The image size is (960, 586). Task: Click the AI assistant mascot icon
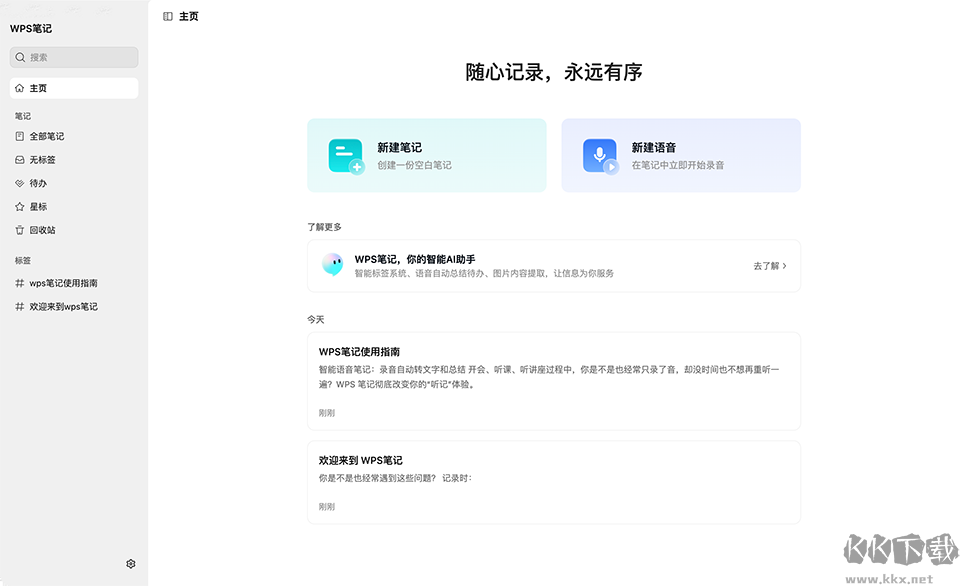tap(332, 265)
